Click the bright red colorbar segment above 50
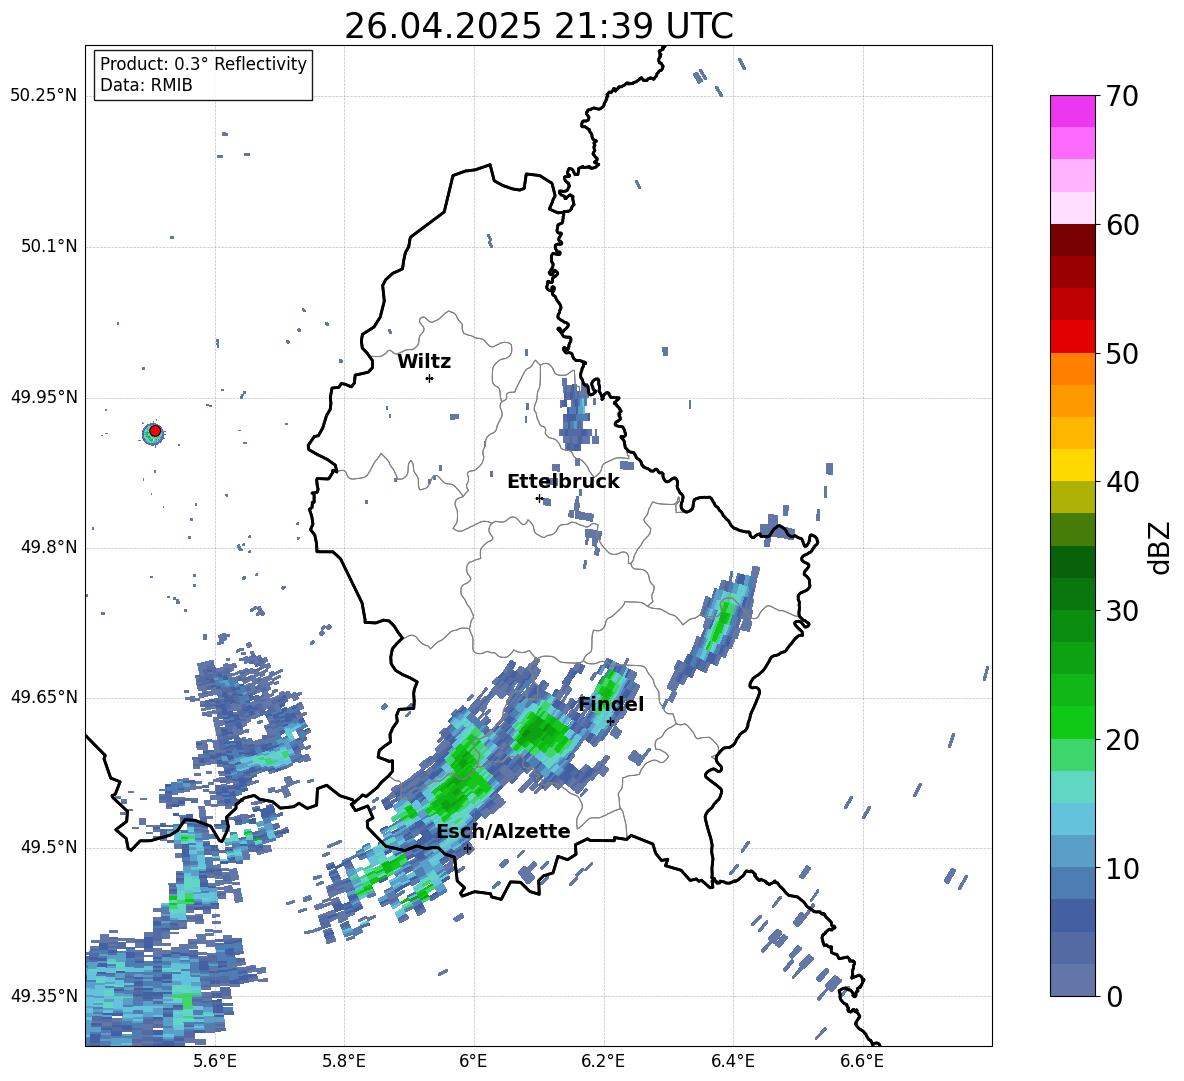Viewport: 1184px width, 1081px height. (1072, 337)
